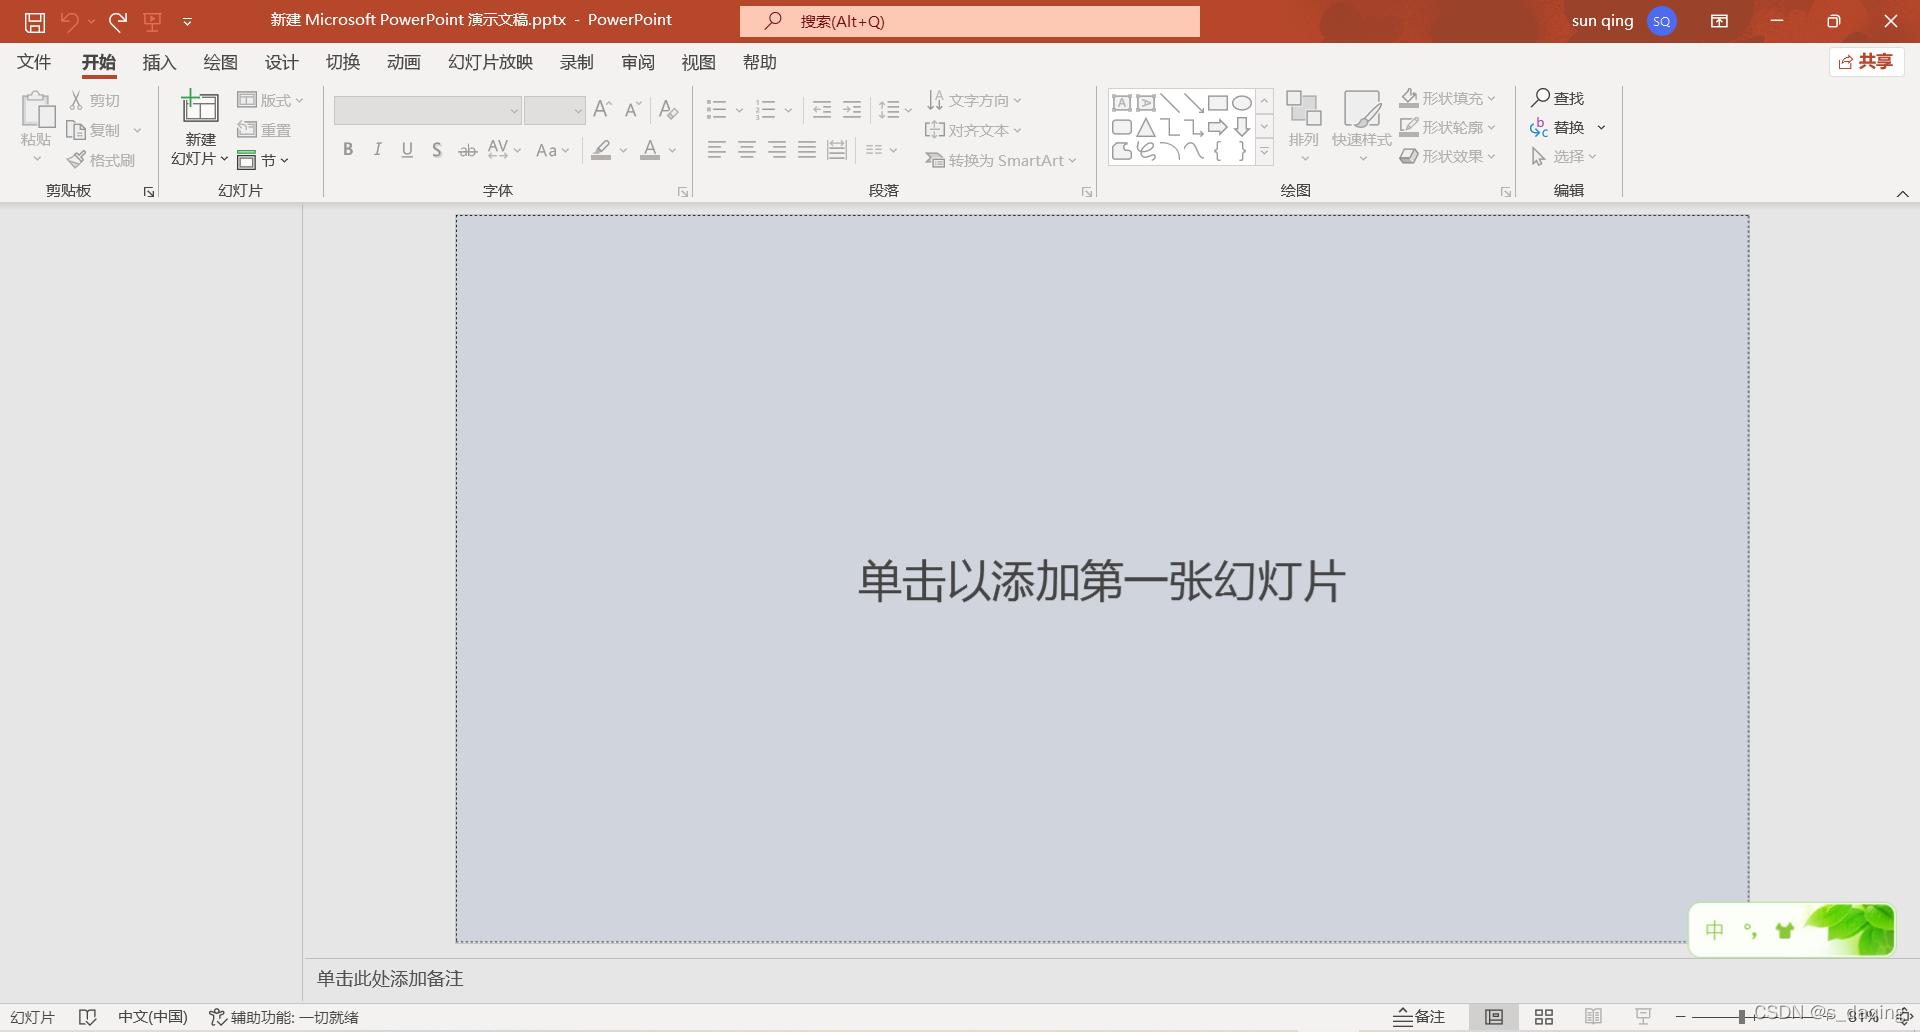Enable underline formatting

click(x=407, y=149)
